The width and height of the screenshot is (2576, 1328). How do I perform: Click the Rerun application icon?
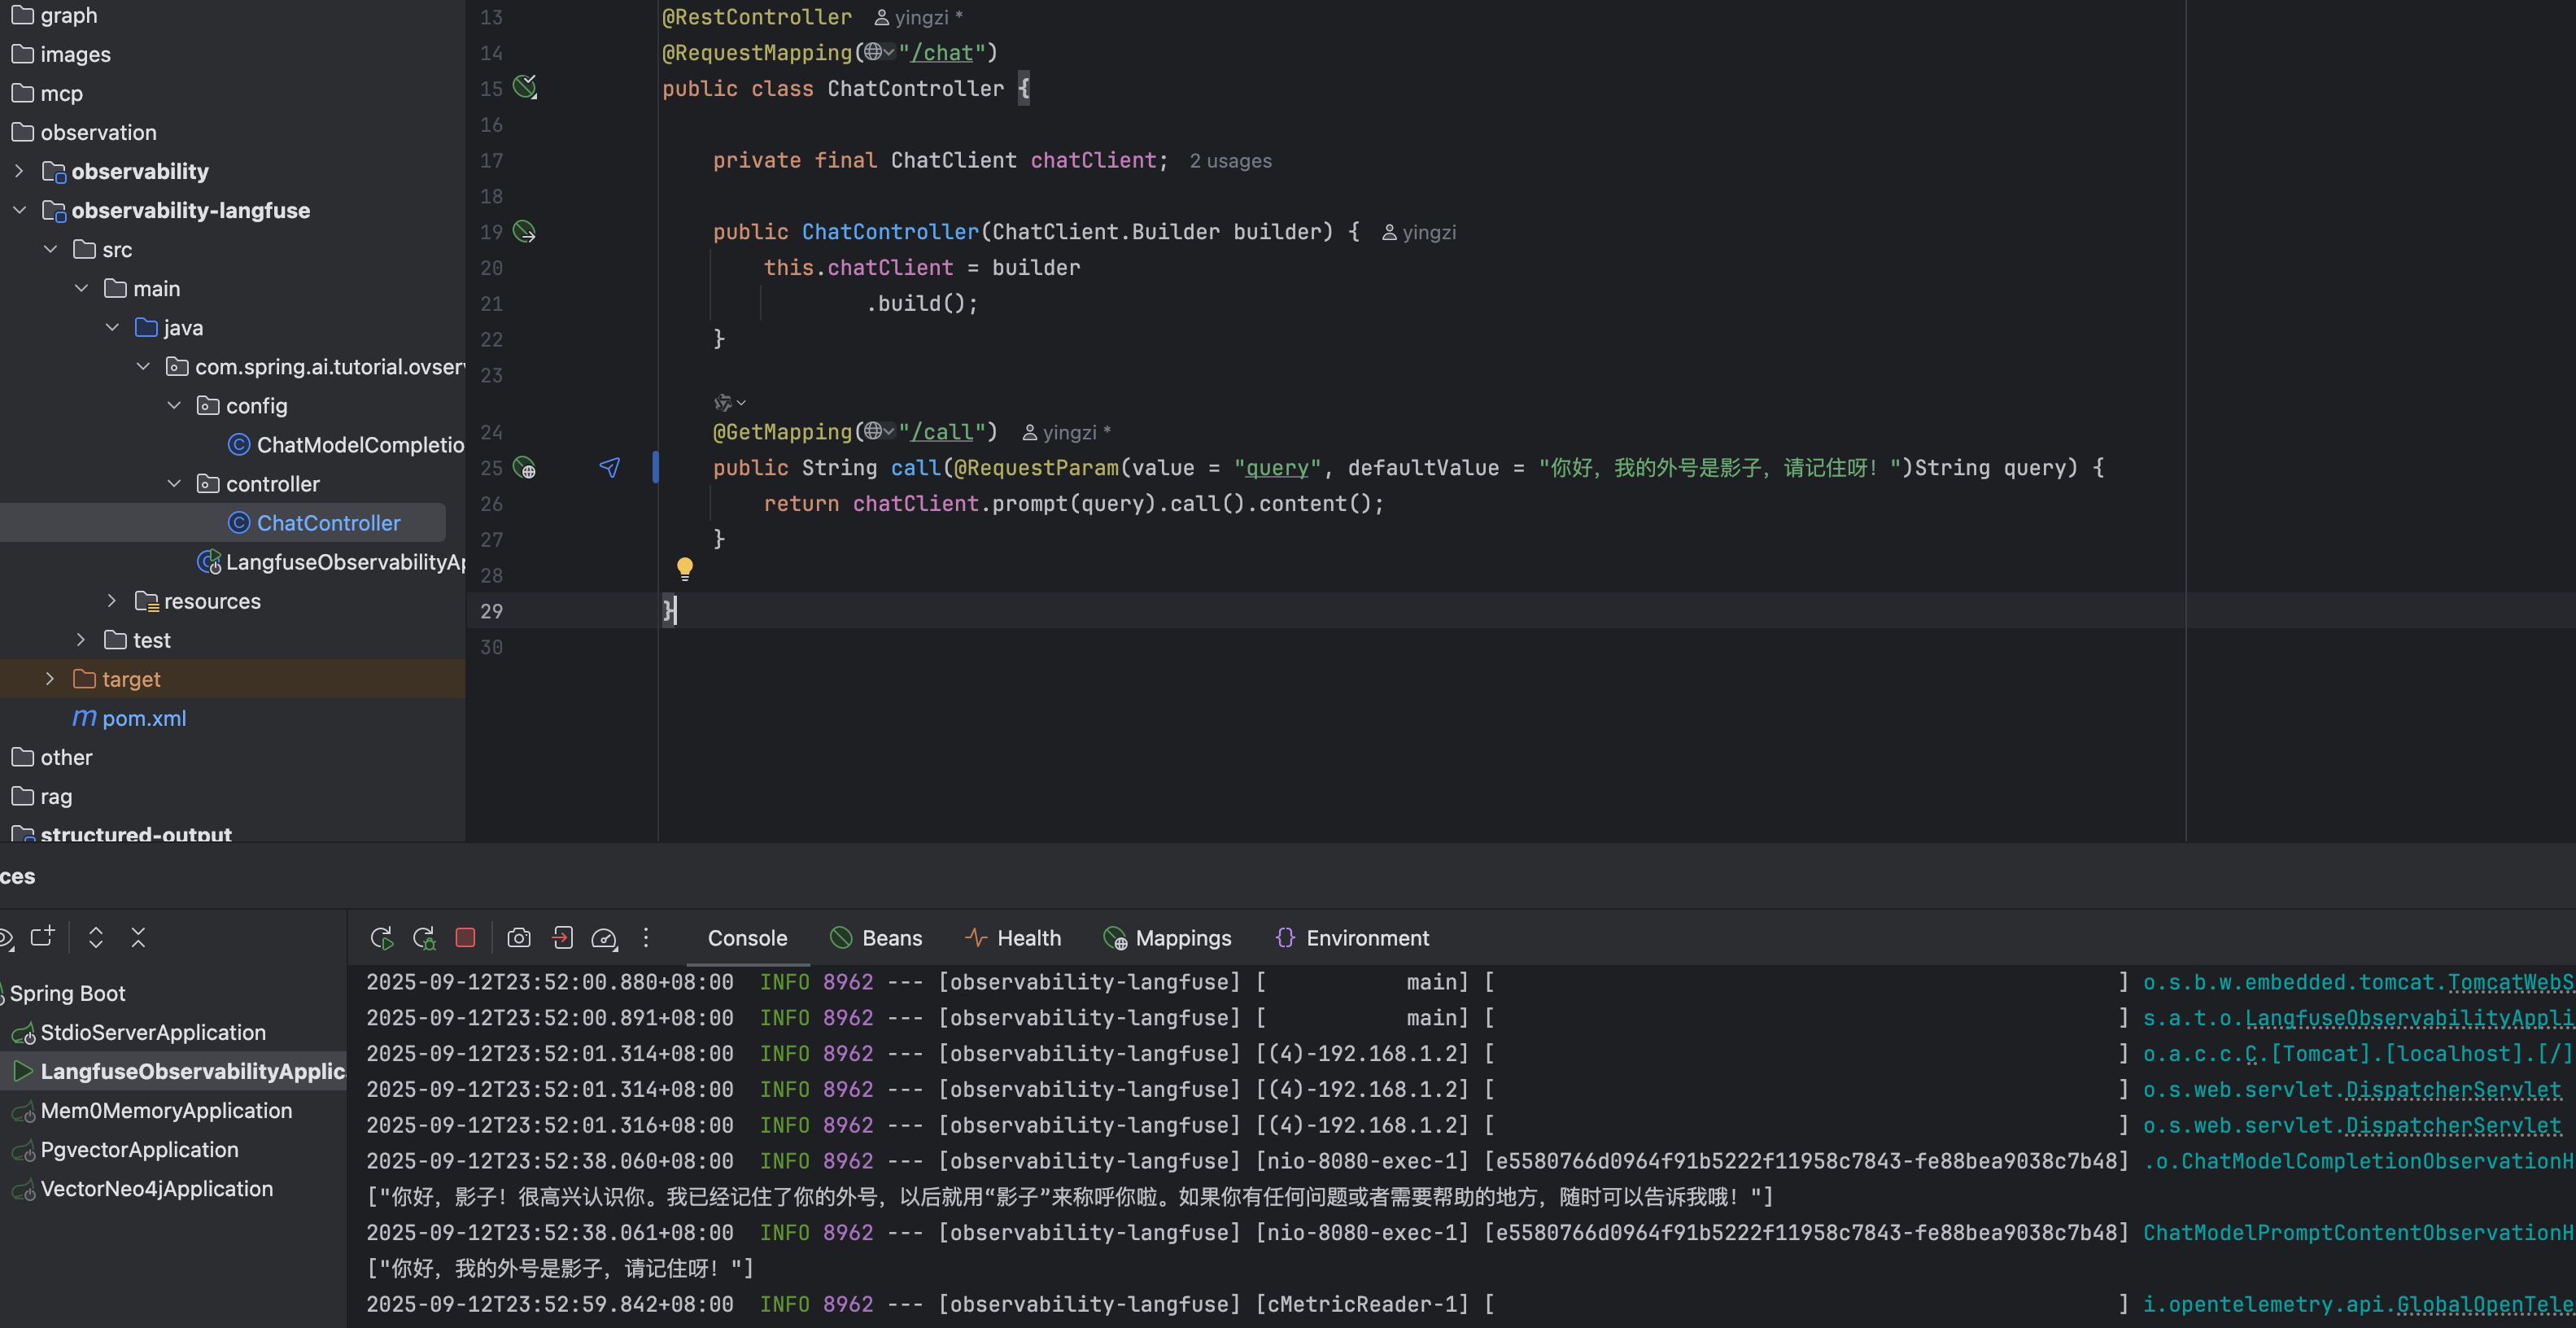point(381,938)
